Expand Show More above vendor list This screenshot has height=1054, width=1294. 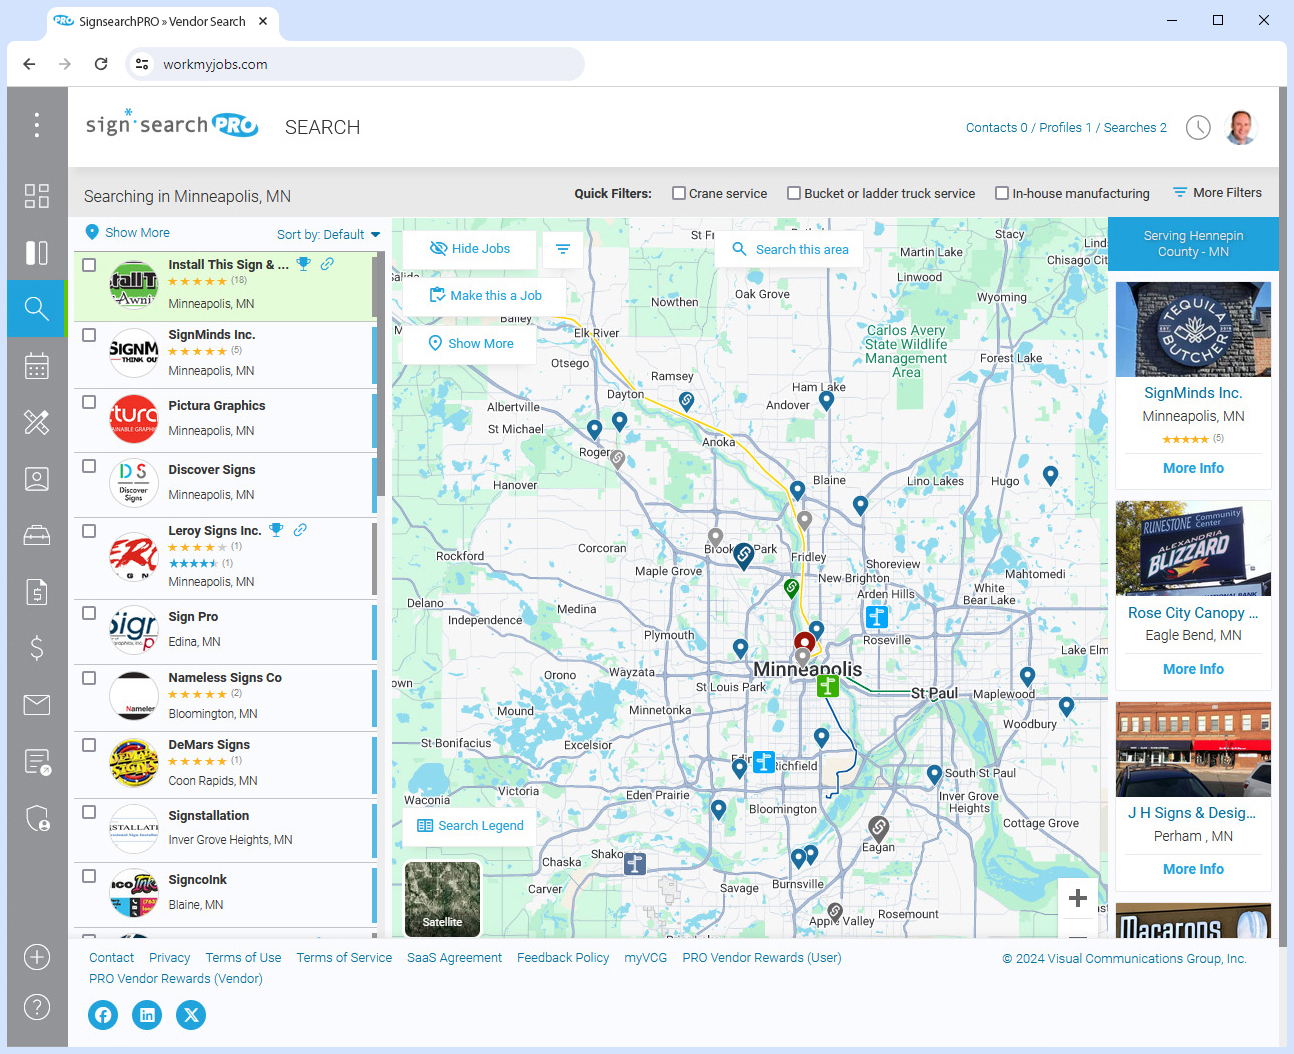127,232
